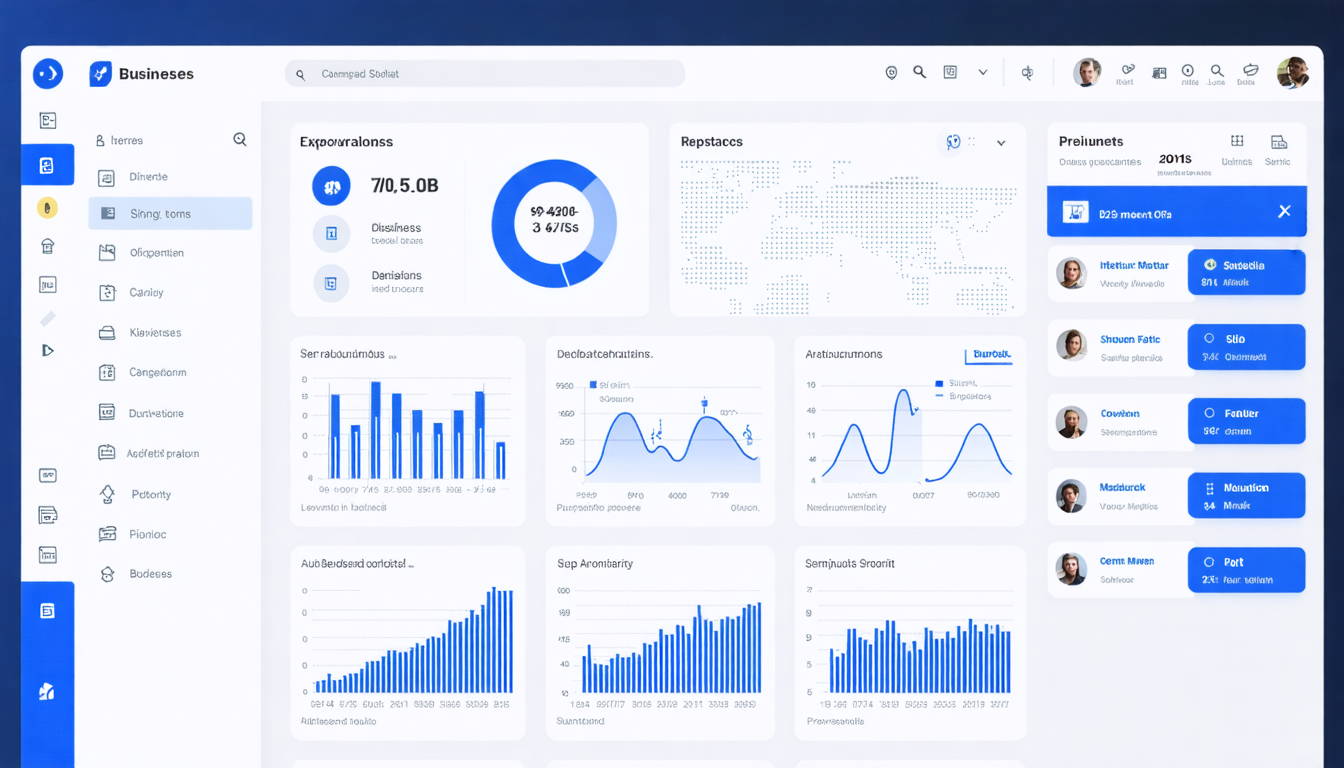Click the Fenller blue button
Image resolution: width=1344 pixels, height=768 pixels.
[x=1246, y=421]
